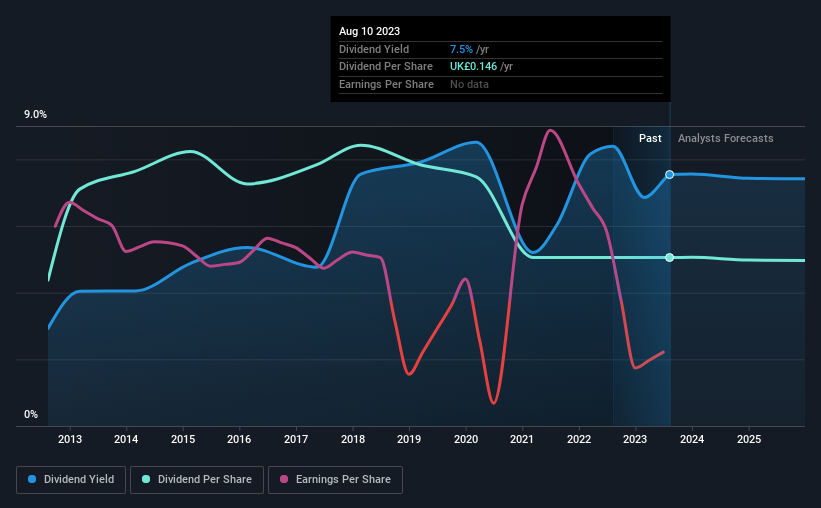Click the 2013 x-axis label
The height and width of the screenshot is (508, 821).
pyautogui.click(x=70, y=439)
